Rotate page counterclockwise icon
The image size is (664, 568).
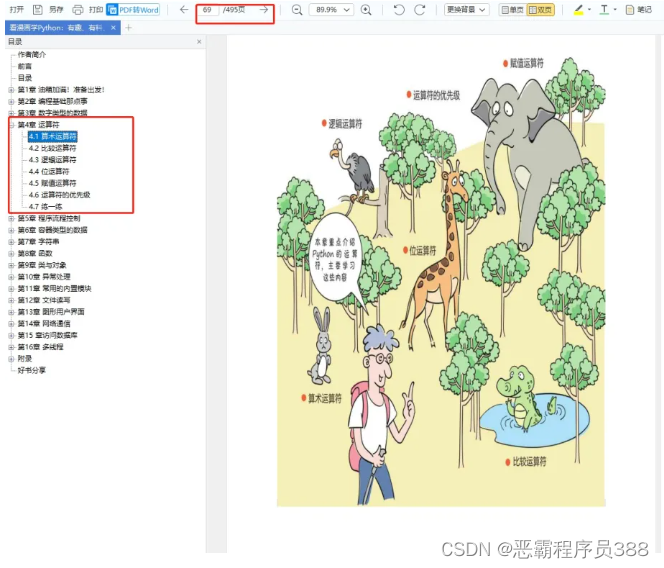[399, 9]
